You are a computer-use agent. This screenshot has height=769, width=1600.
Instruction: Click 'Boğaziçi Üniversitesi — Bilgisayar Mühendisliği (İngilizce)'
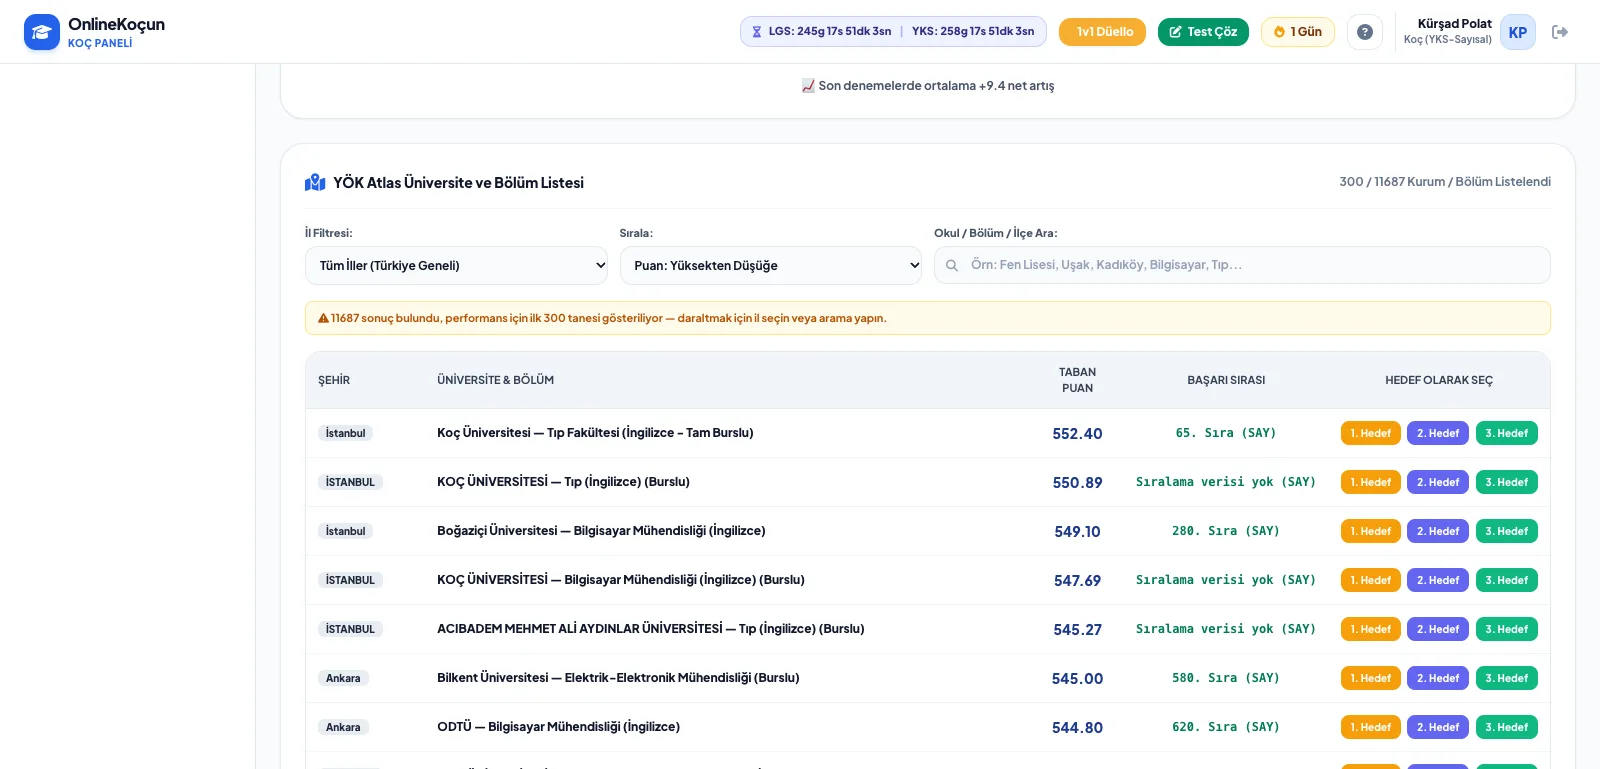(x=601, y=531)
